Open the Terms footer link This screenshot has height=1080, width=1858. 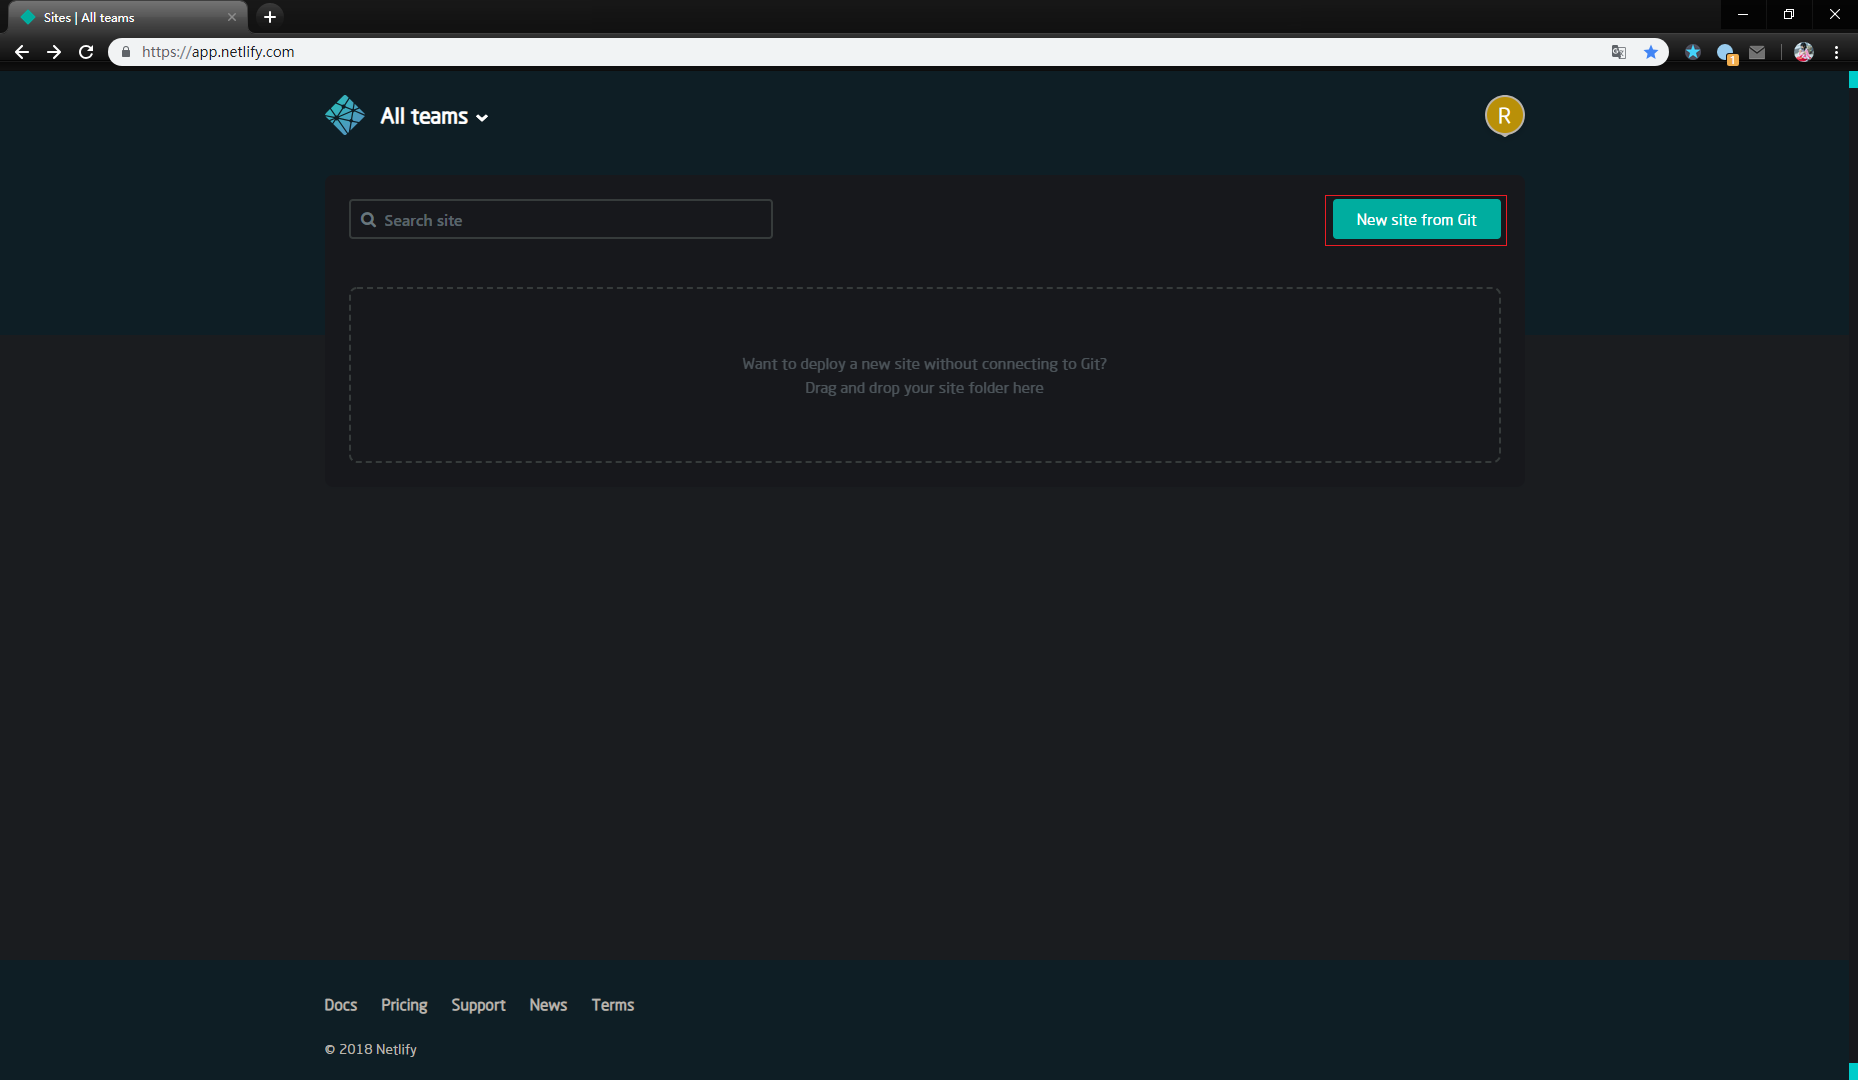pyautogui.click(x=612, y=1005)
